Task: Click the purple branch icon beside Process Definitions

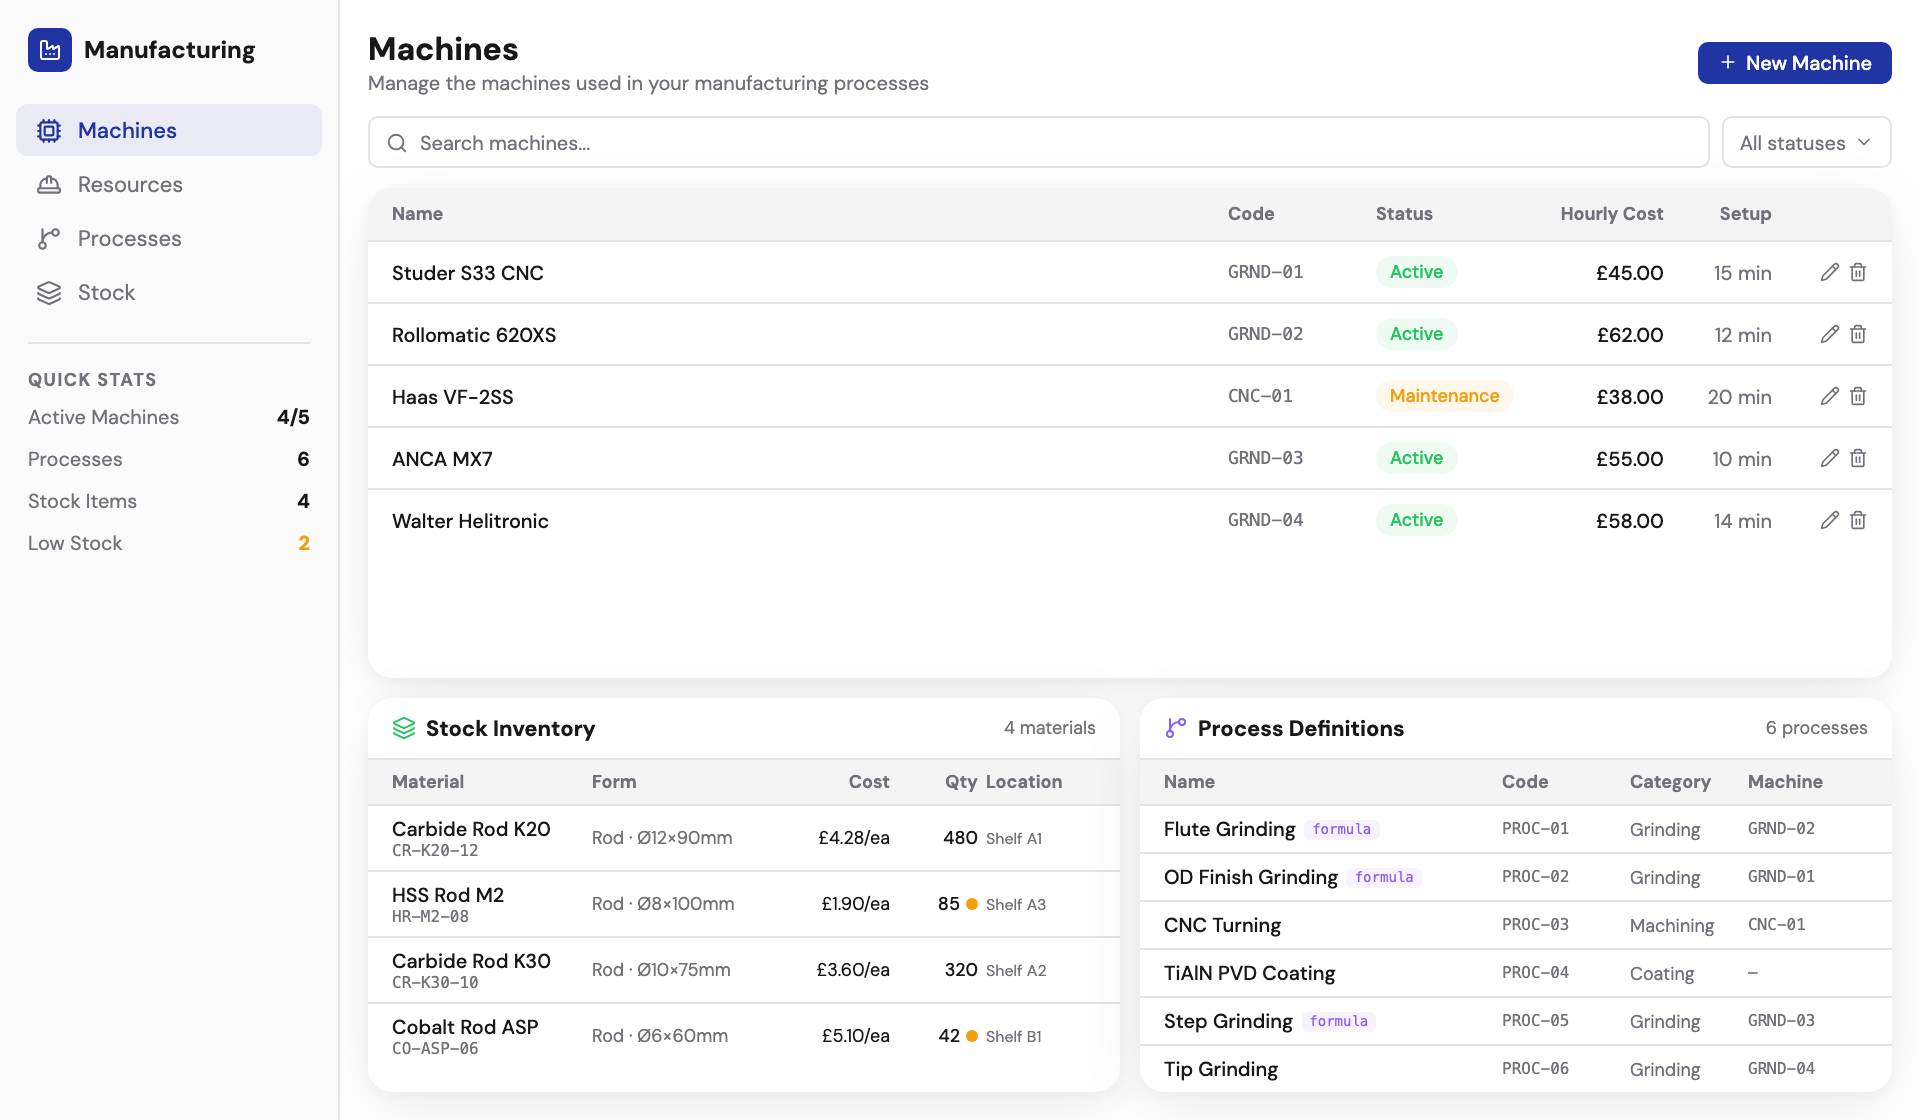Action: (x=1176, y=728)
